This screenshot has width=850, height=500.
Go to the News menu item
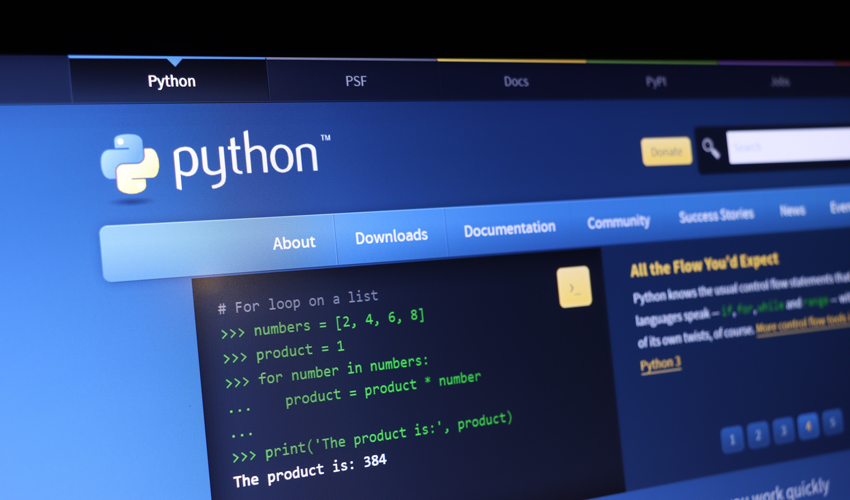(x=792, y=211)
